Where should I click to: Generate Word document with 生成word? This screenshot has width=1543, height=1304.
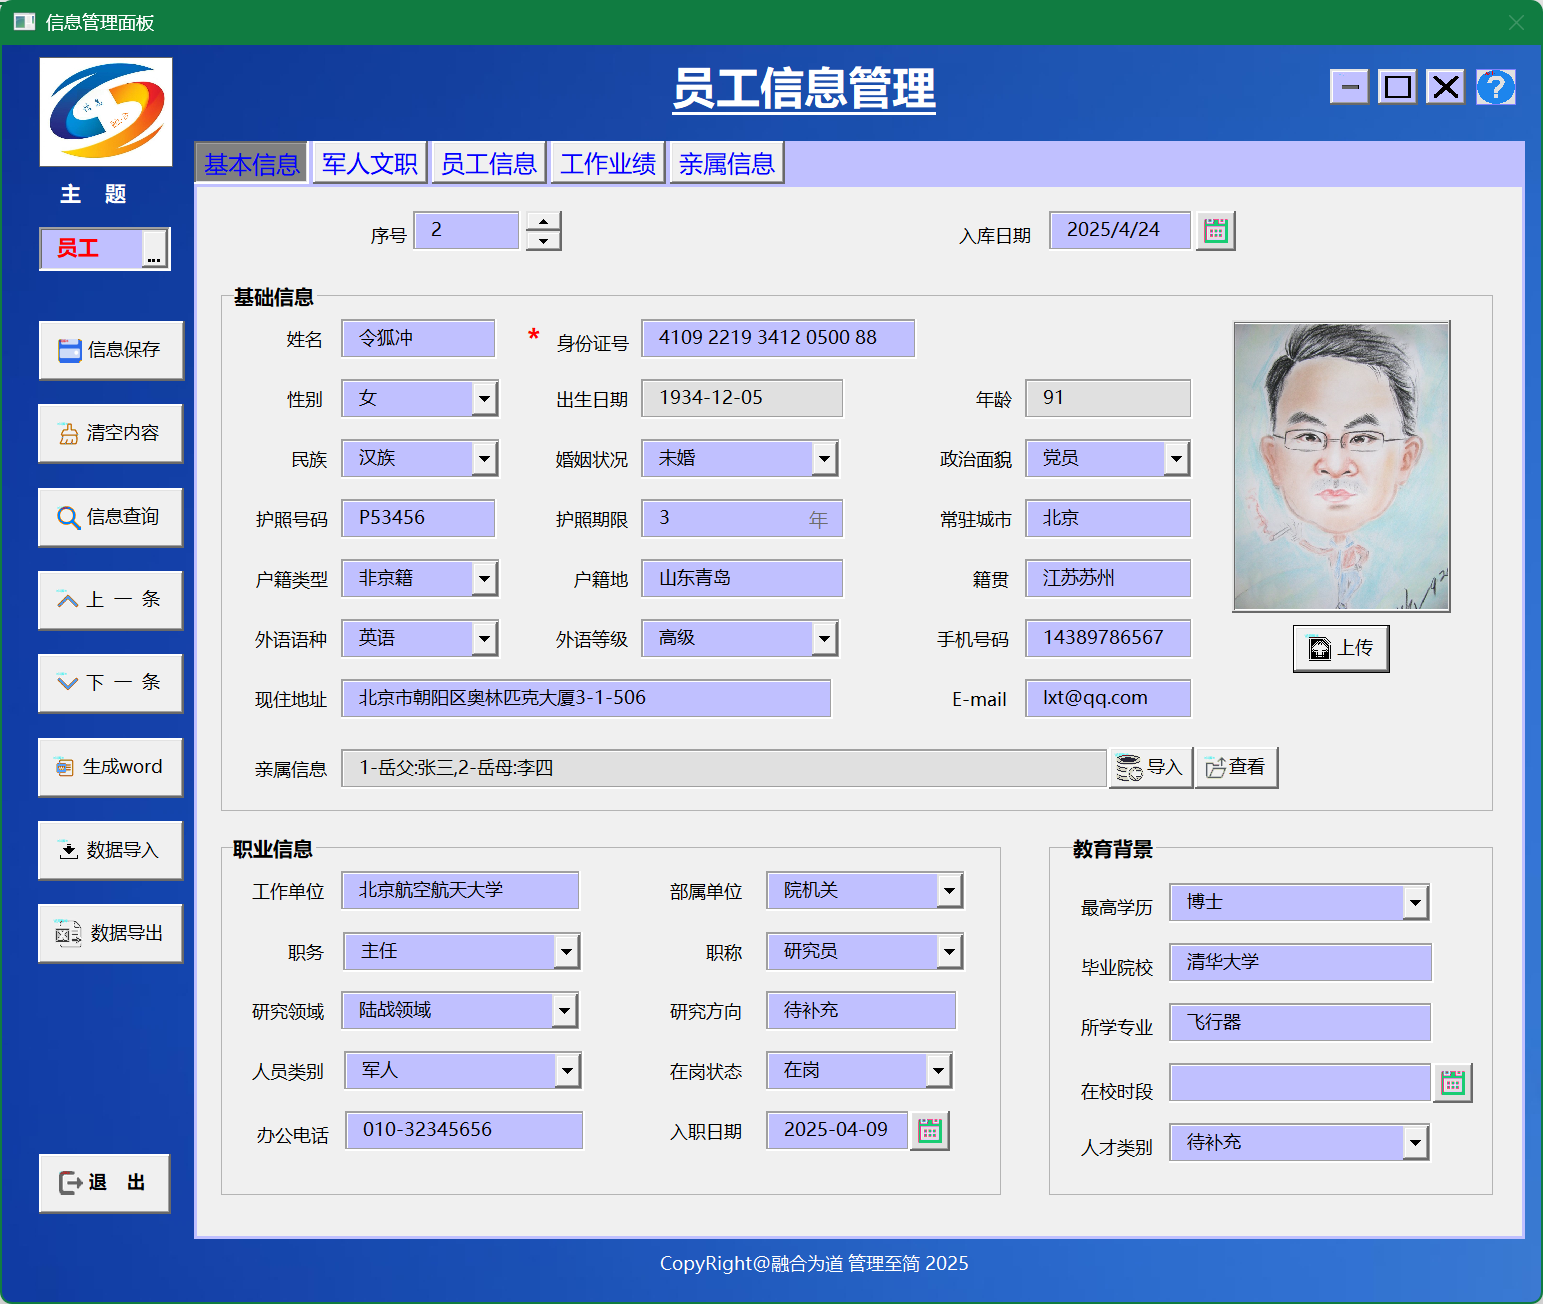pyautogui.click(x=111, y=767)
